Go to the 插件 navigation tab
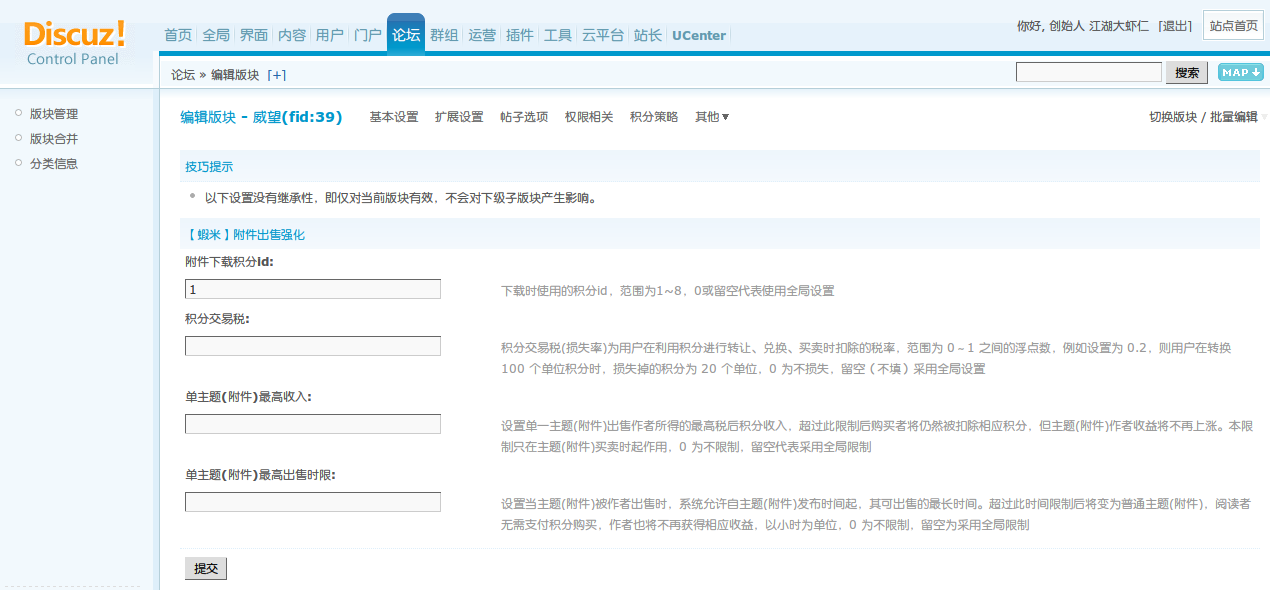The image size is (1270, 590). (x=520, y=35)
